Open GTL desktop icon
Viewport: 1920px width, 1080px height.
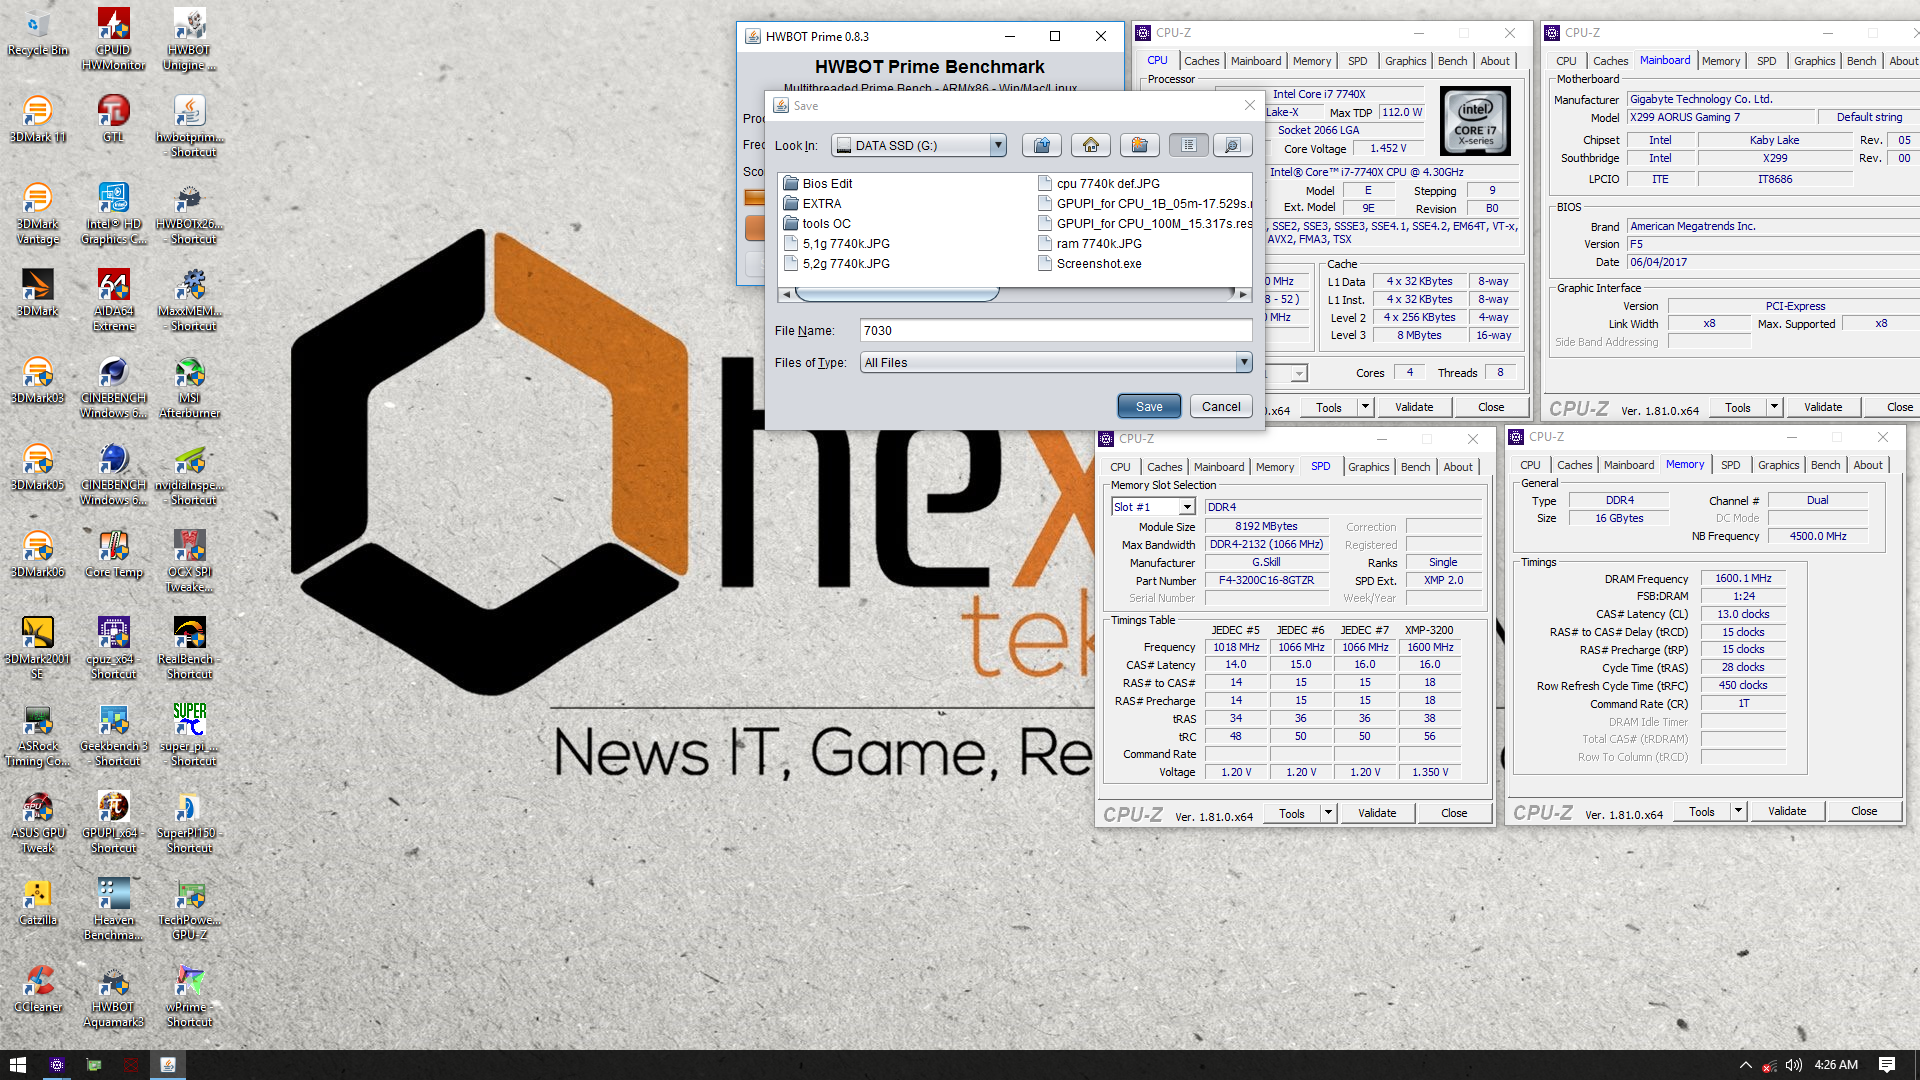pyautogui.click(x=113, y=120)
